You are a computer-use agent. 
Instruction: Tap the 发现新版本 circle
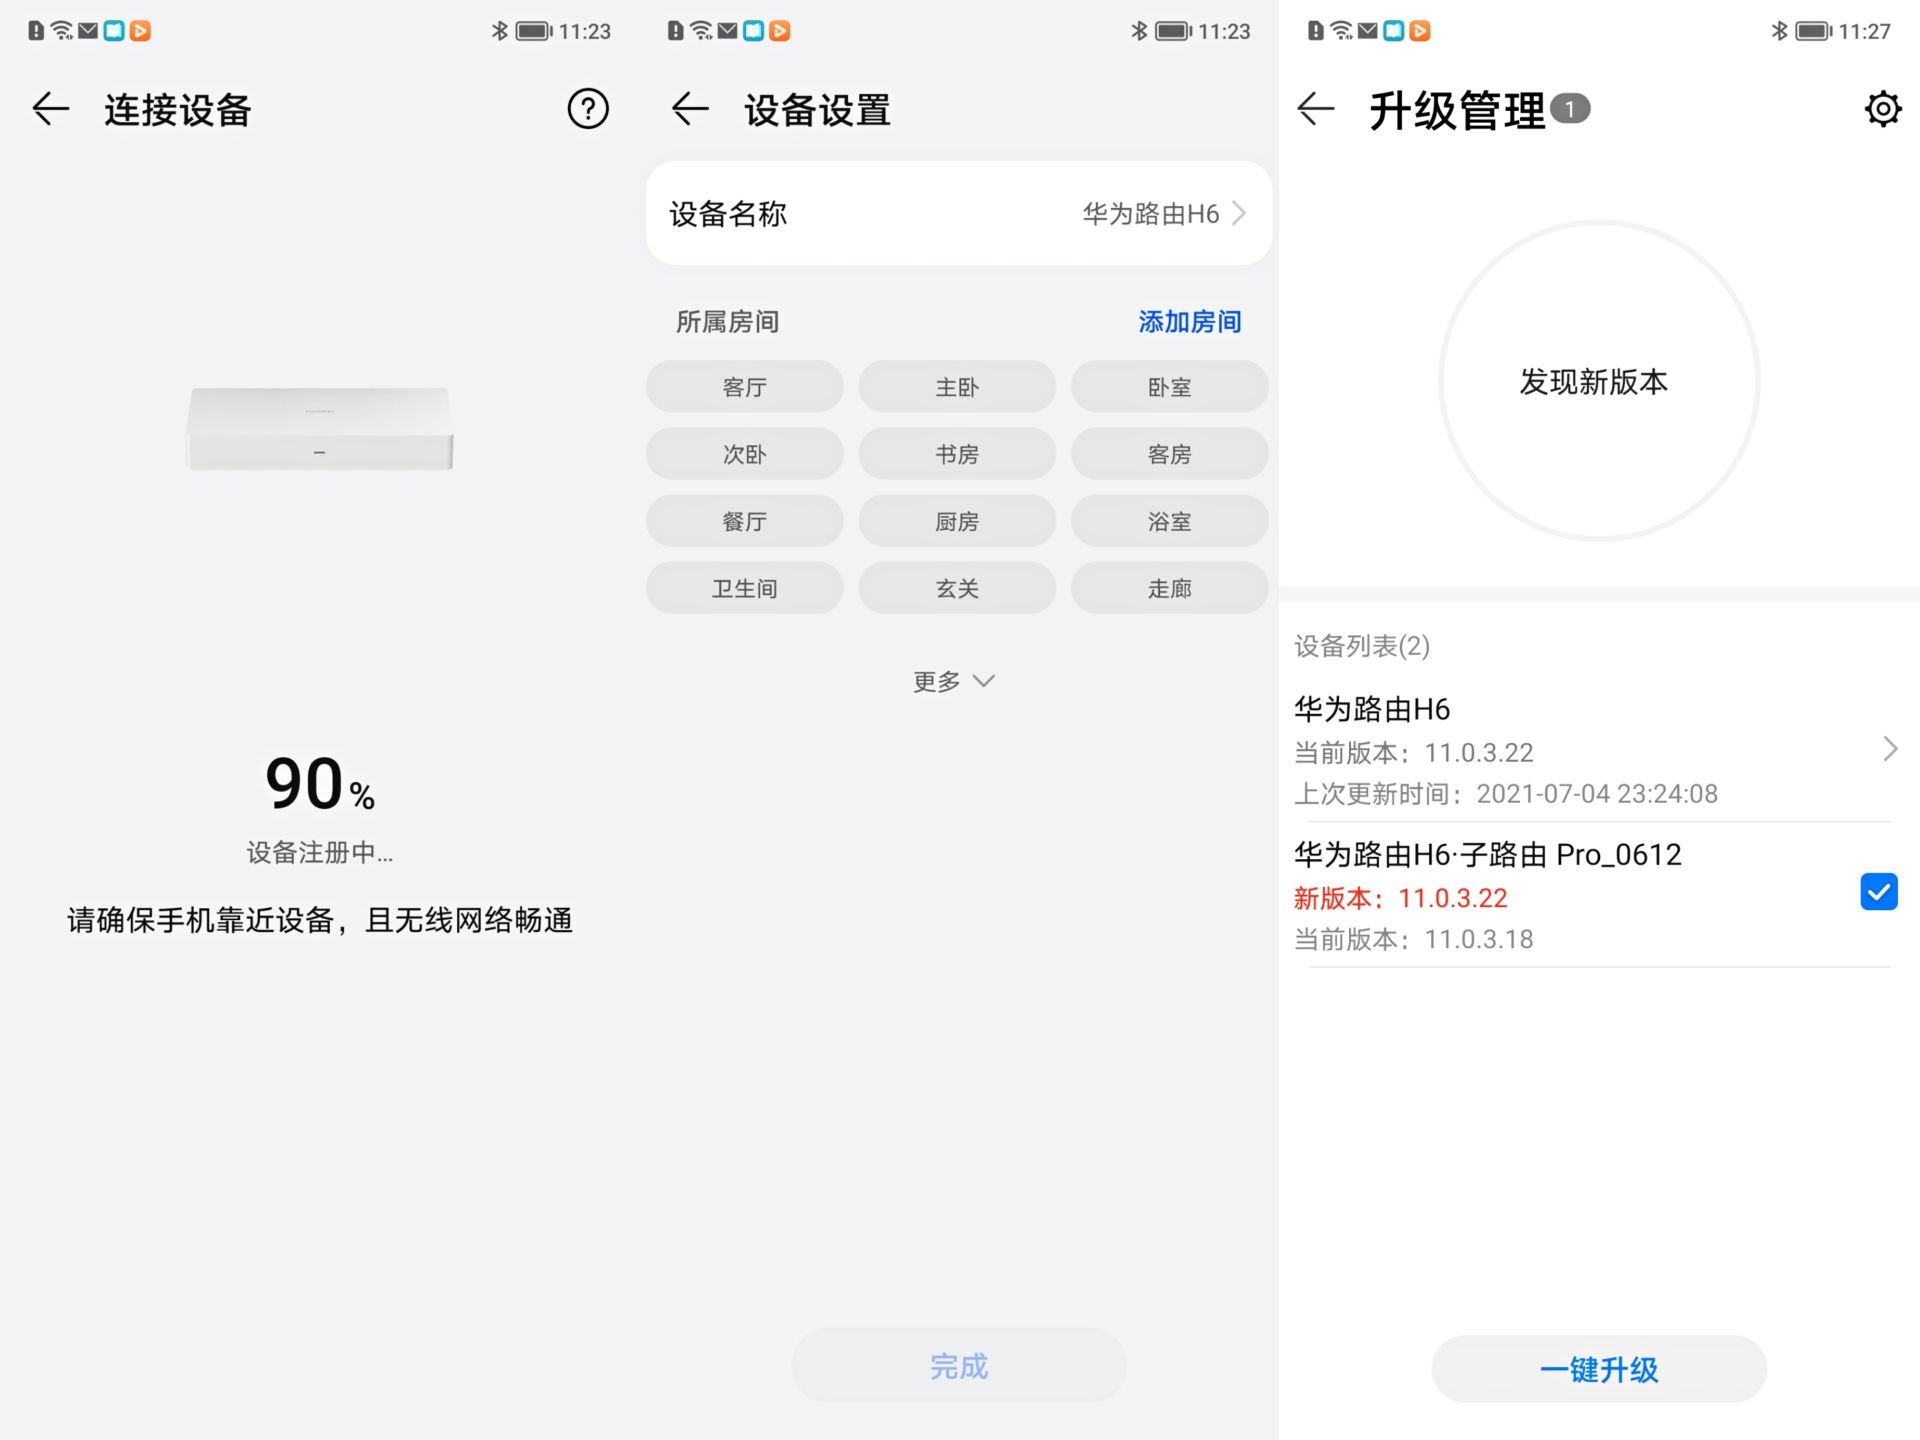(x=1599, y=381)
